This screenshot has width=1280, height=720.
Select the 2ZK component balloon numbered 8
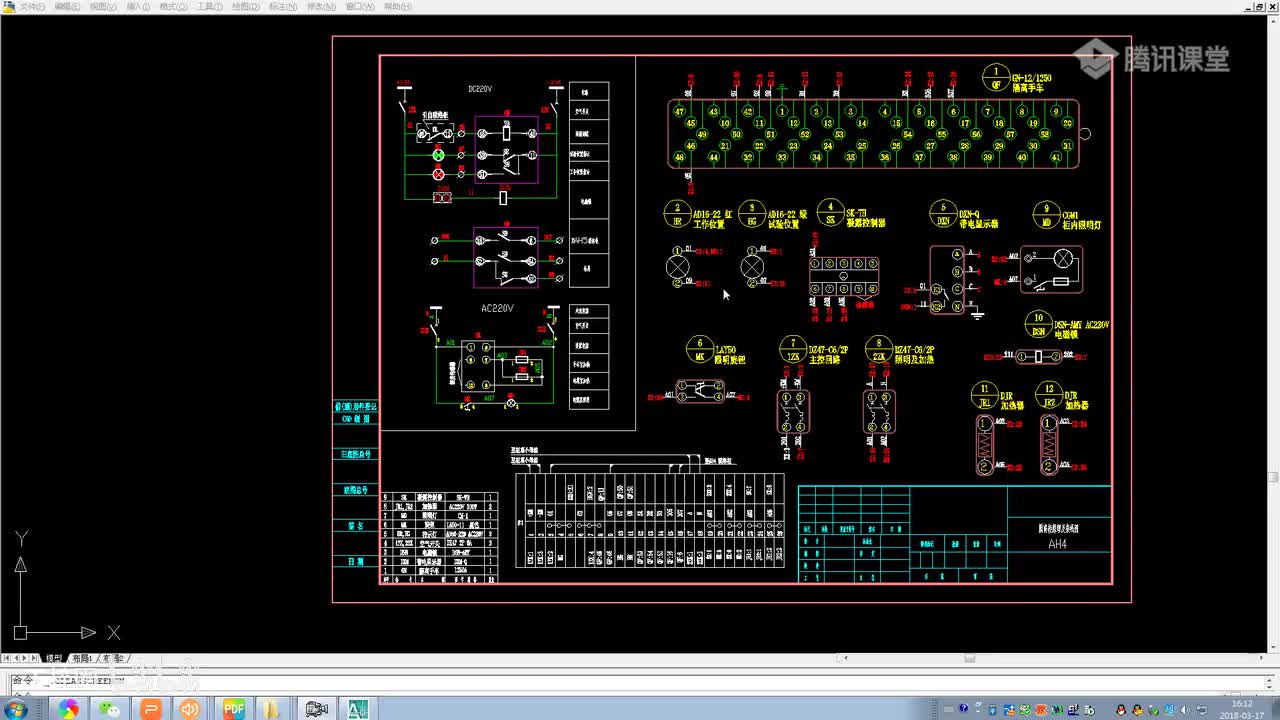879,349
